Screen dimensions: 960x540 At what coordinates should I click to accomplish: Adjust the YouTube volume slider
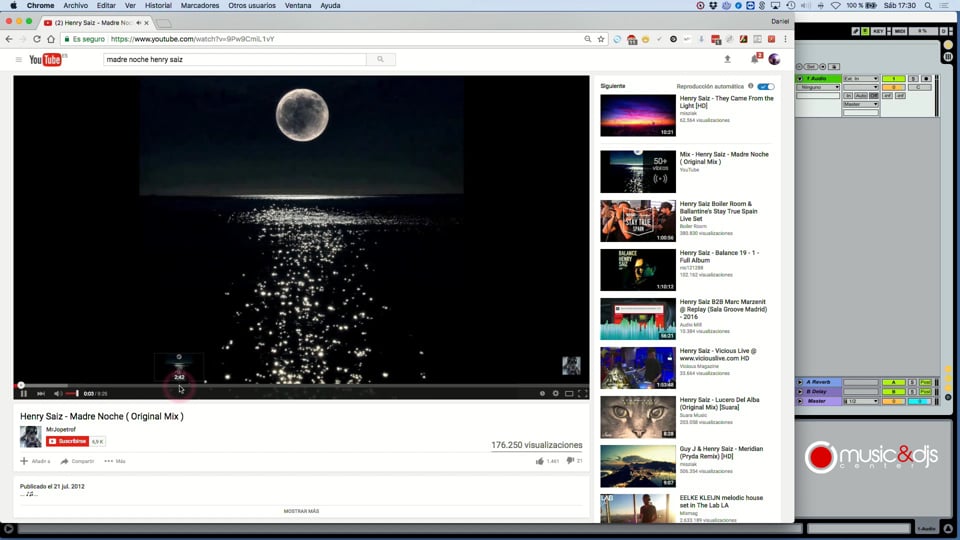72,394
